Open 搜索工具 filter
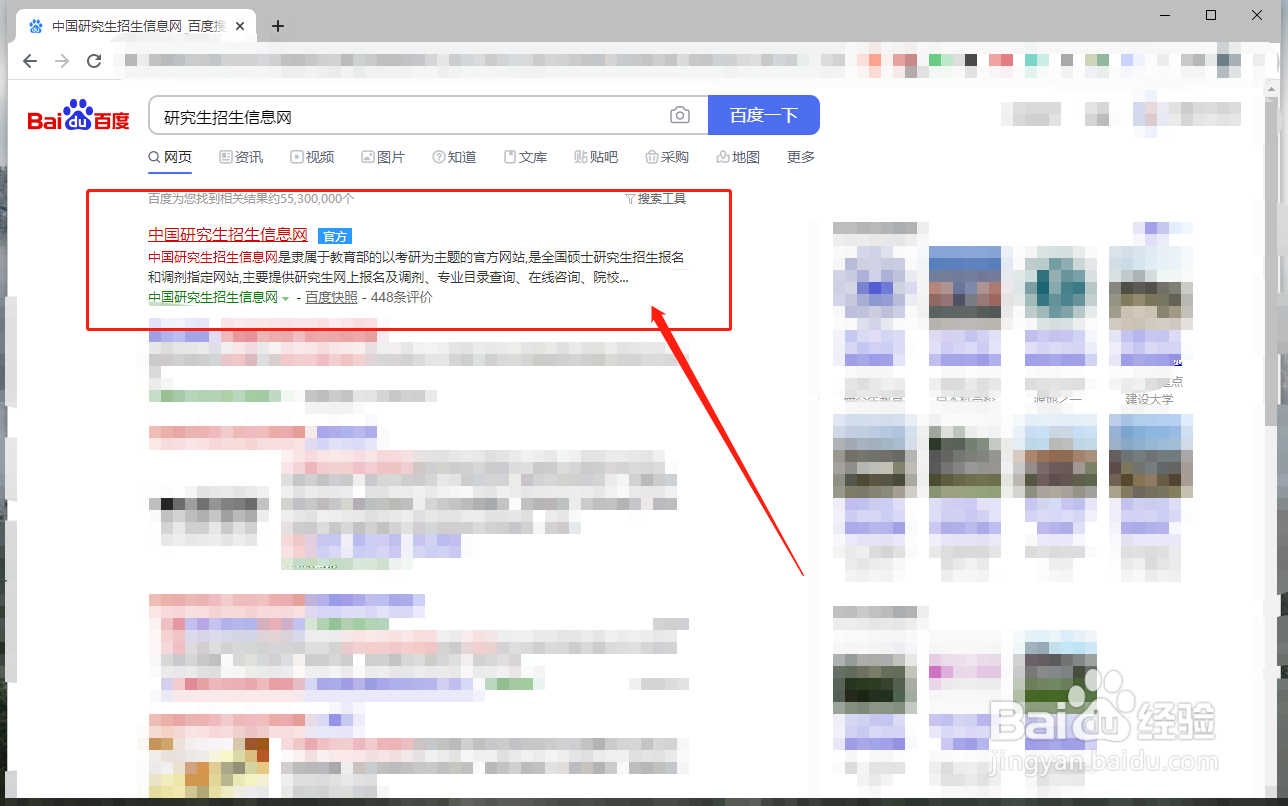The height and width of the screenshot is (806, 1288). point(655,198)
